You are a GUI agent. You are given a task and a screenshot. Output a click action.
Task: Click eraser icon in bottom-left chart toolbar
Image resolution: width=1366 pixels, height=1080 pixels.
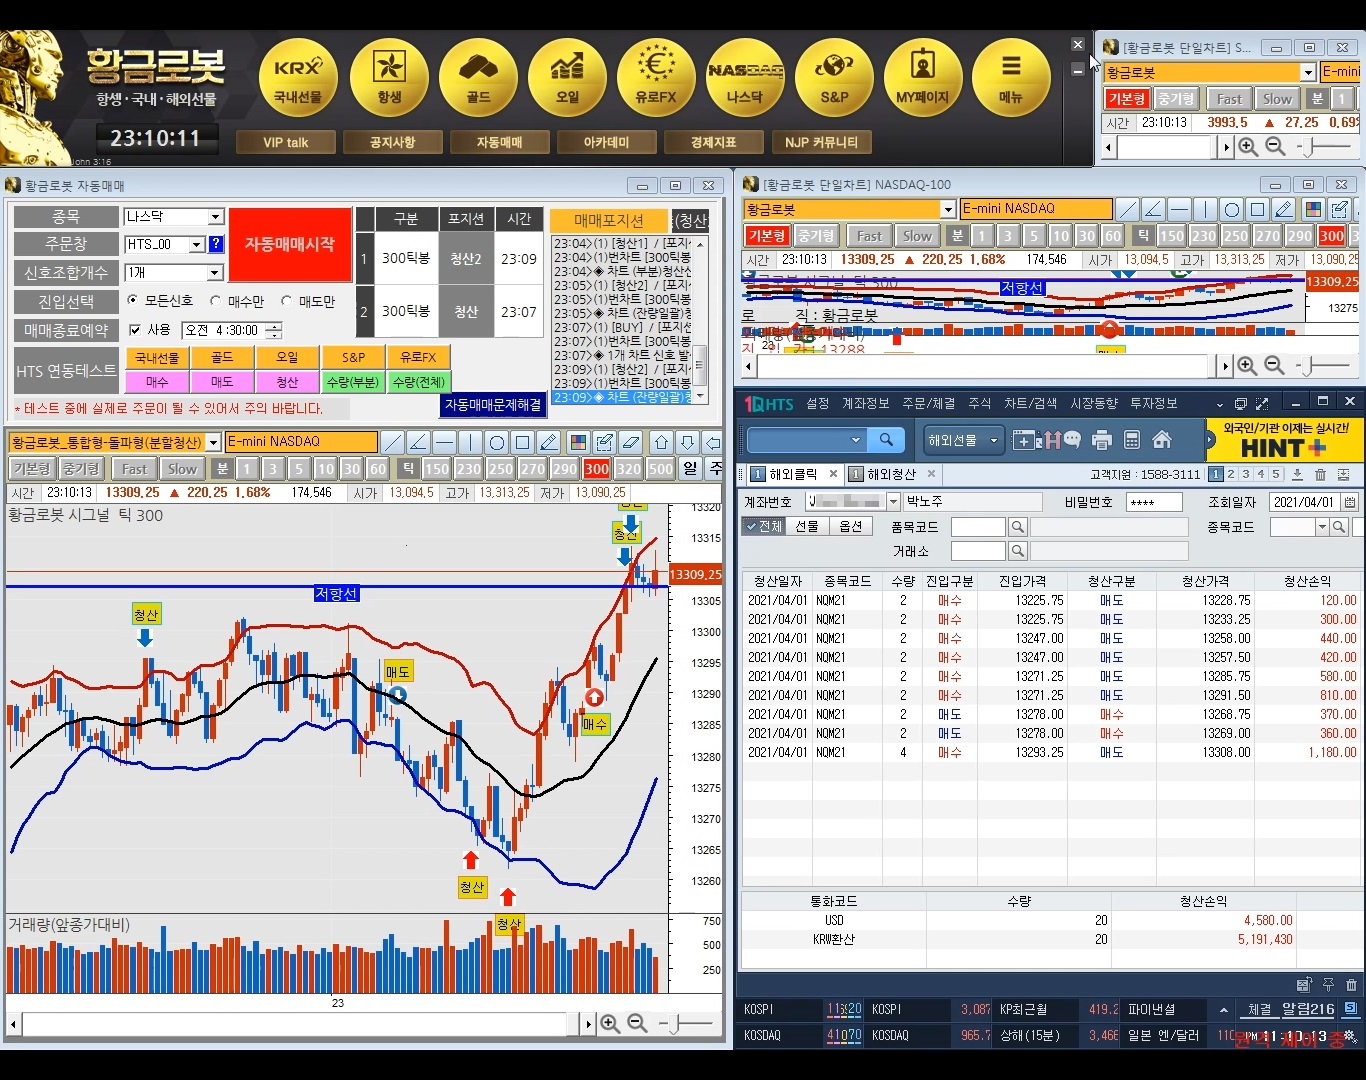point(631,442)
